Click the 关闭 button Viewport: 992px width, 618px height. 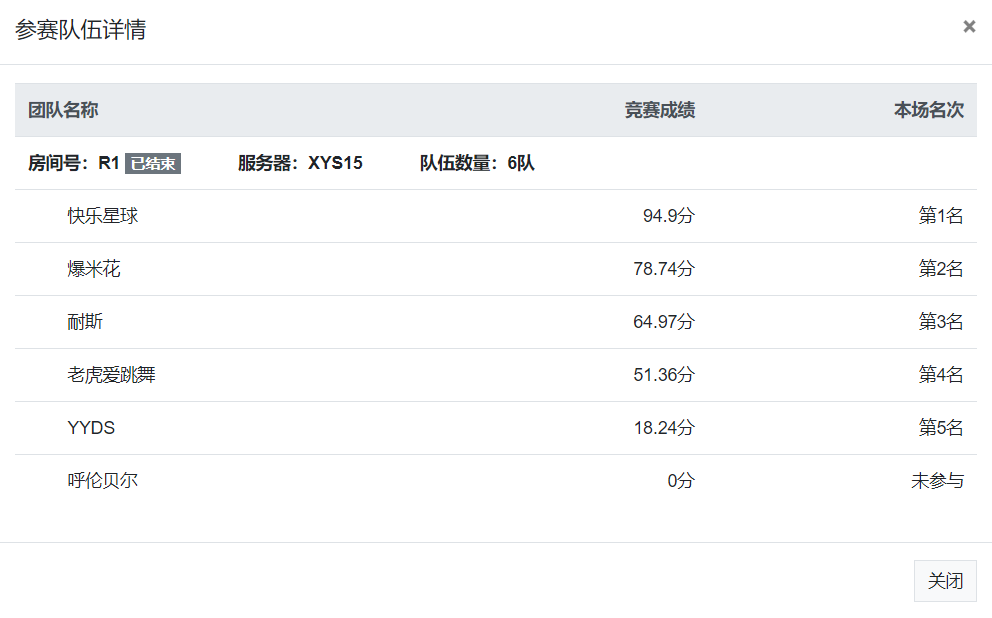(x=945, y=581)
